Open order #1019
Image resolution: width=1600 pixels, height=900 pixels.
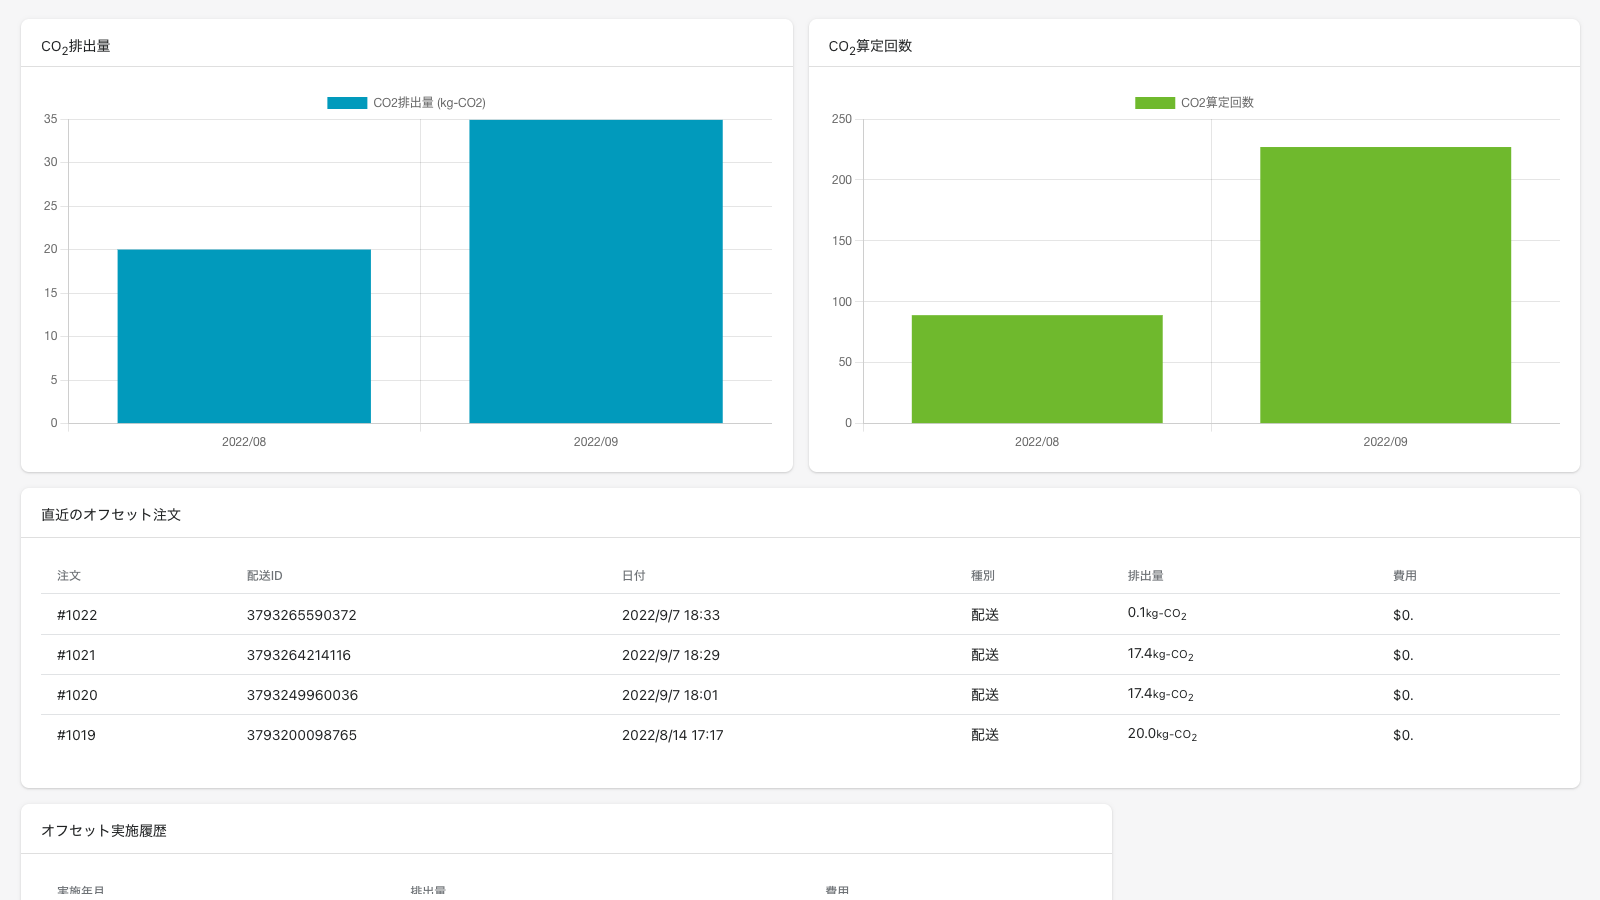point(76,735)
